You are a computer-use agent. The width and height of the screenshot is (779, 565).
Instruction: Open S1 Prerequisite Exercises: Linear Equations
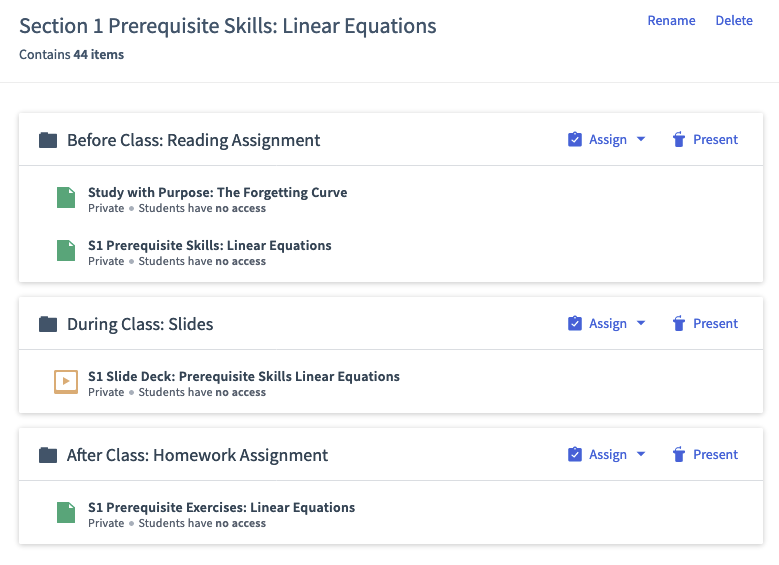[222, 507]
